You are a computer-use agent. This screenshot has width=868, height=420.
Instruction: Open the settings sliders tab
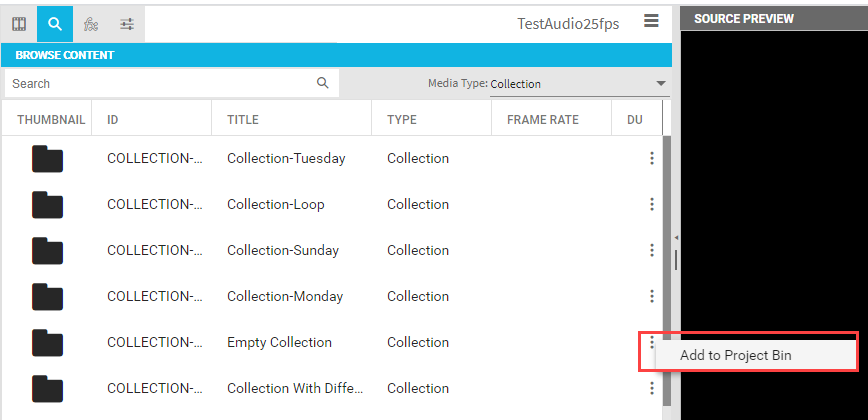tap(127, 24)
